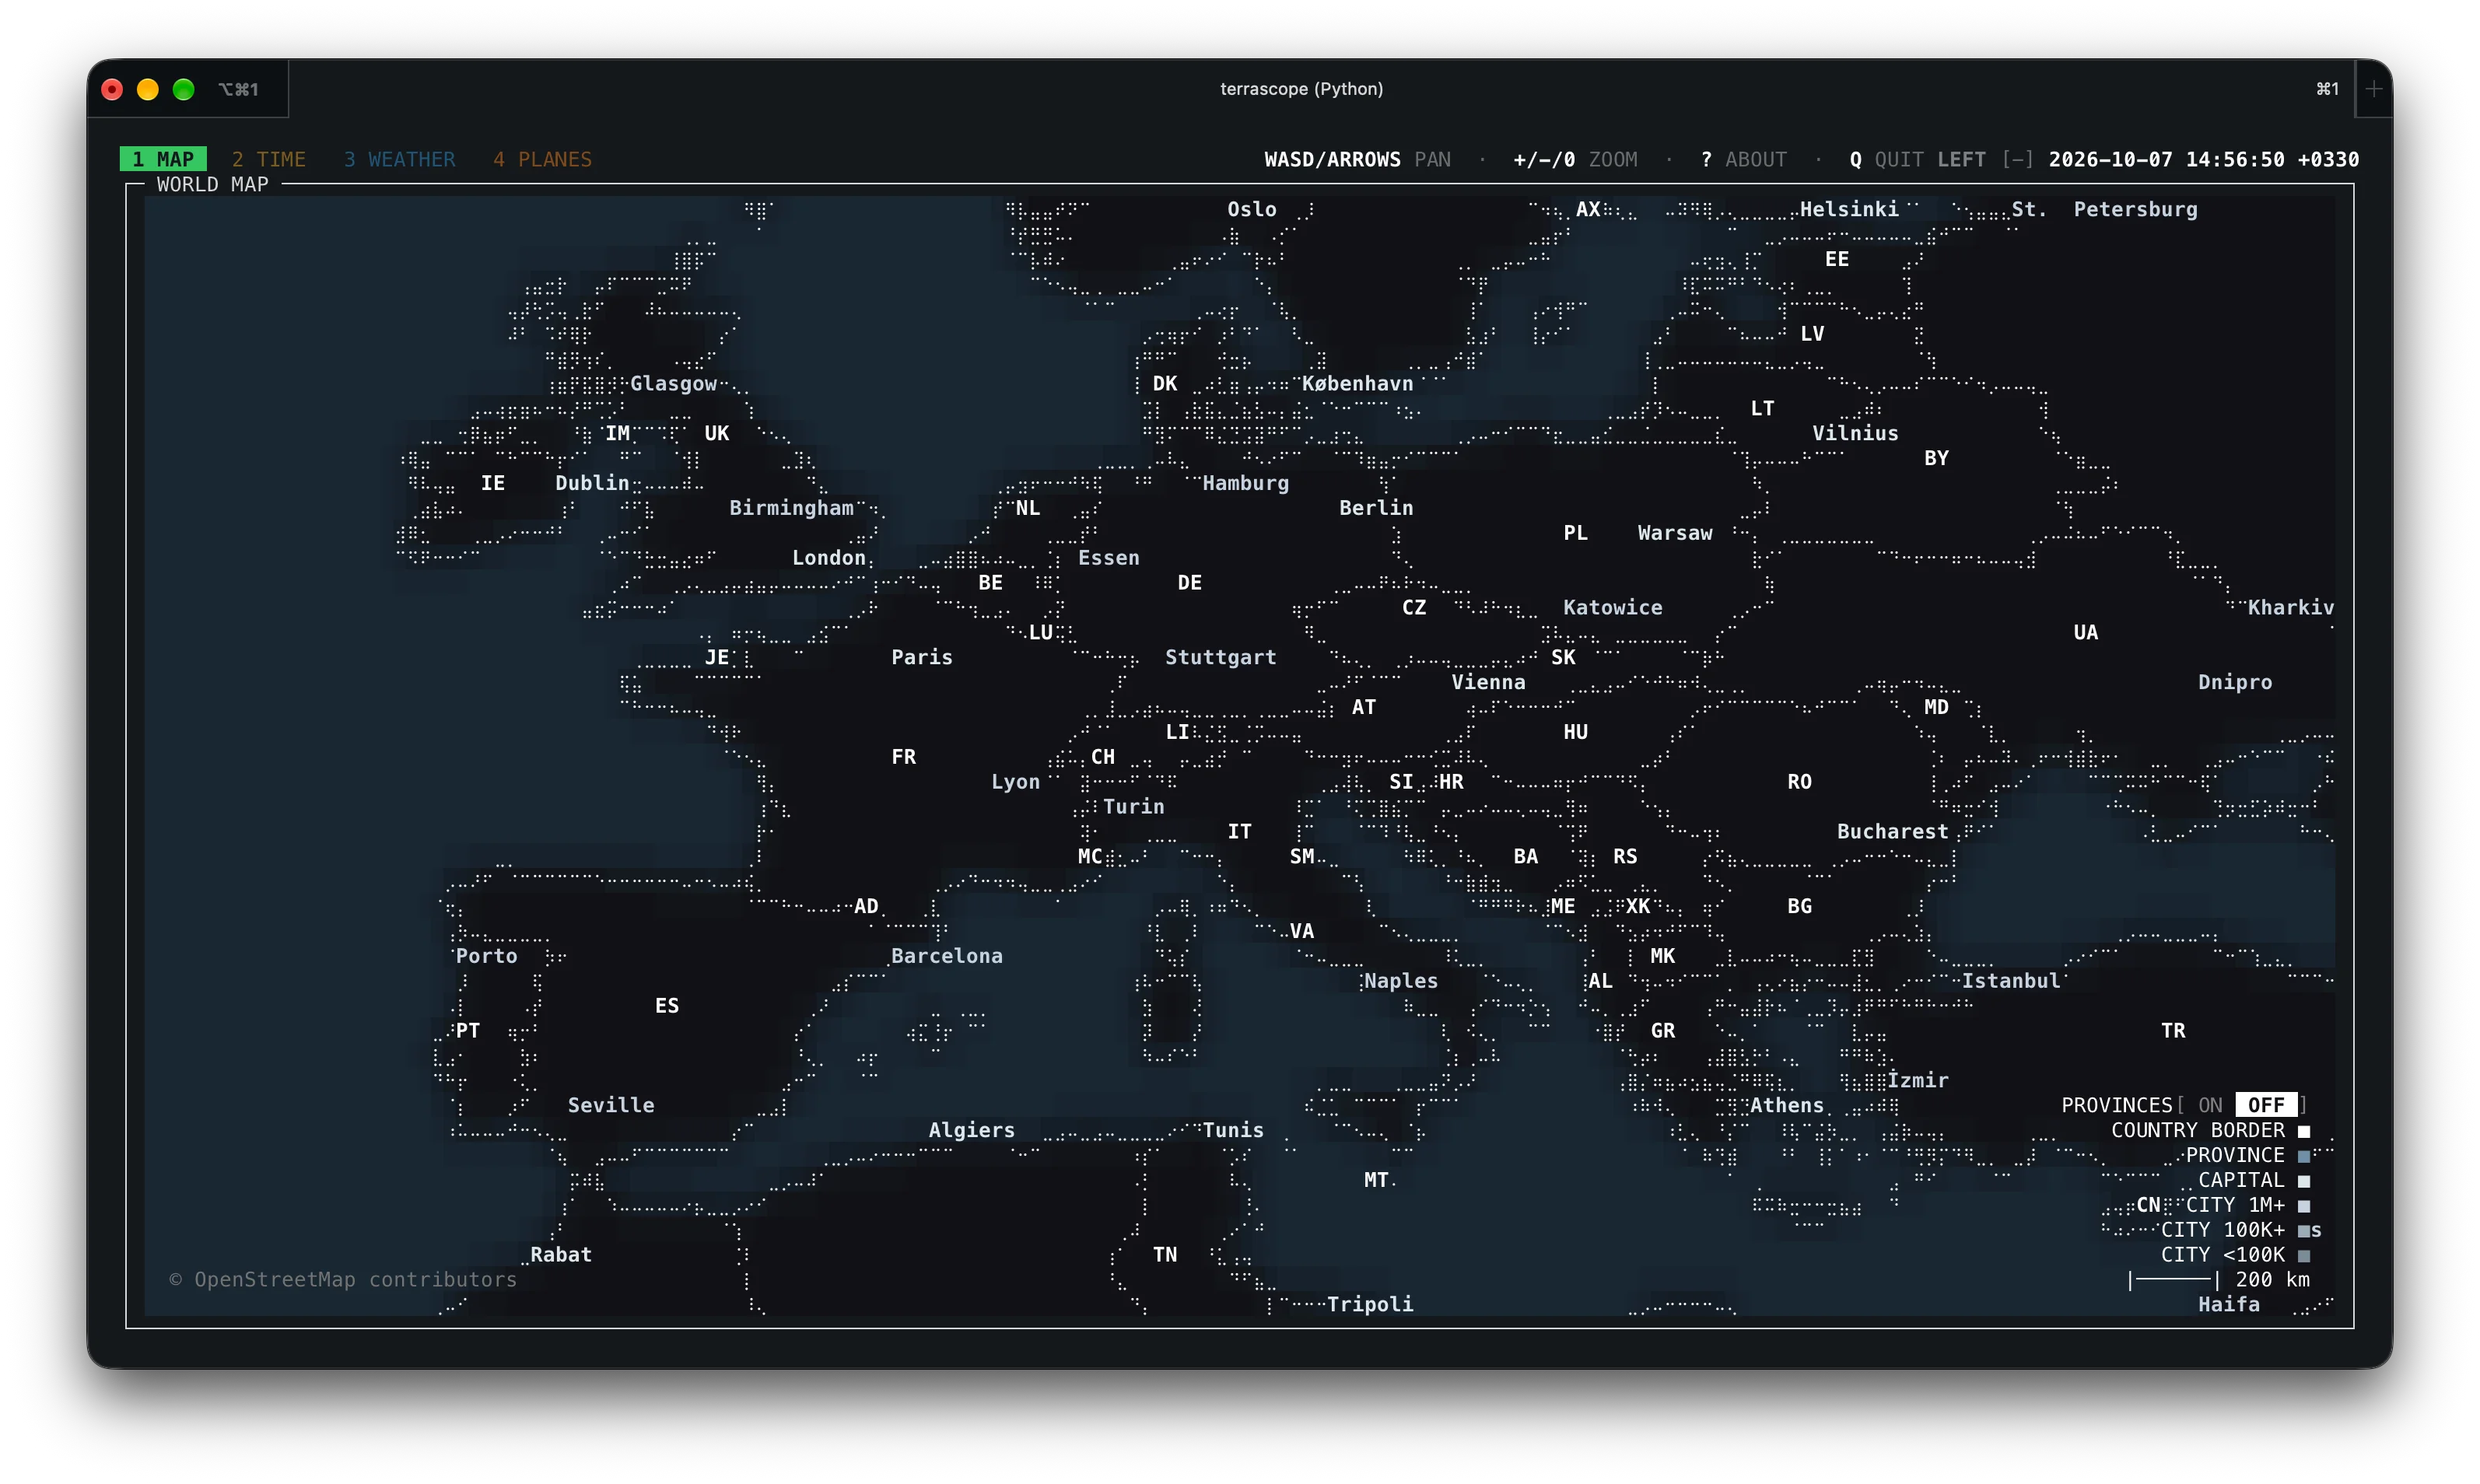Click the Essen city label
Screen dimensions: 2480x1484
click(x=1108, y=558)
